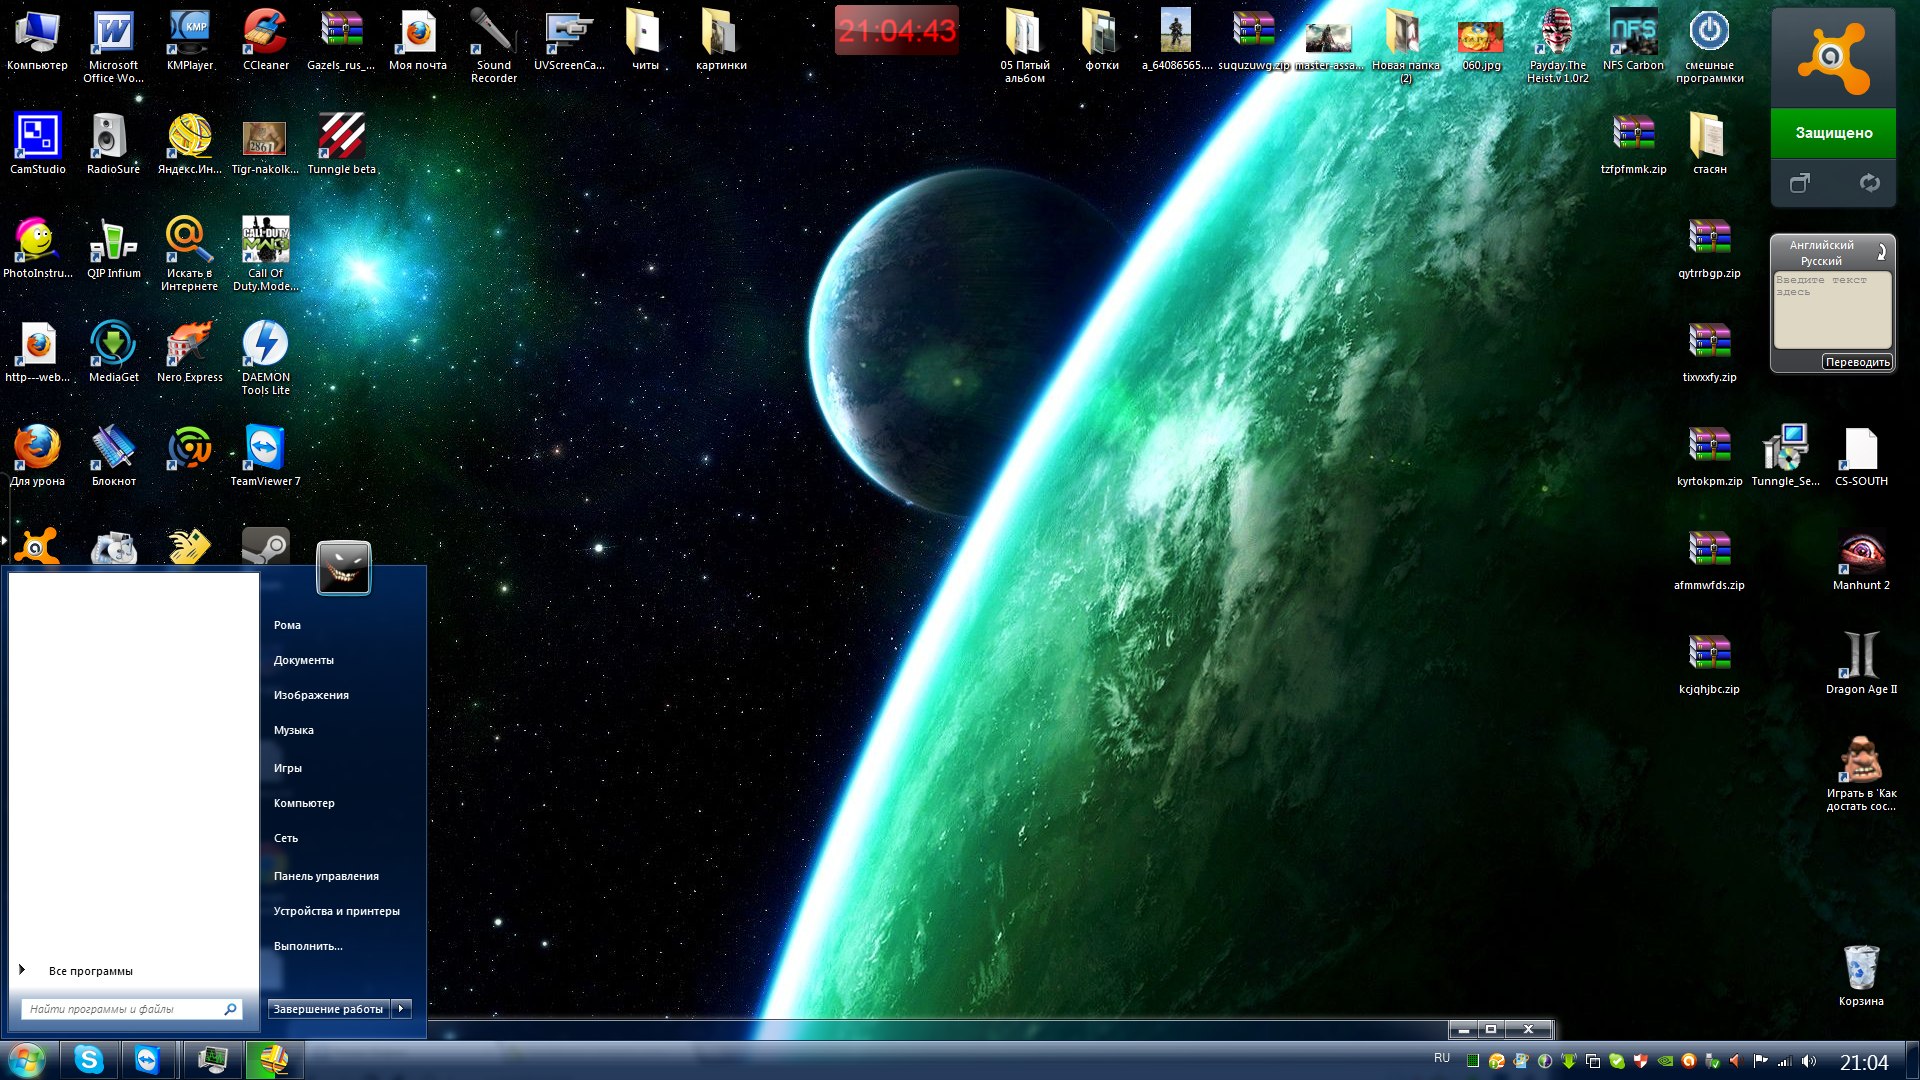The height and width of the screenshot is (1080, 1920).
Task: Open the Manhunt 2 desktop shortcut
Action: point(1861,560)
